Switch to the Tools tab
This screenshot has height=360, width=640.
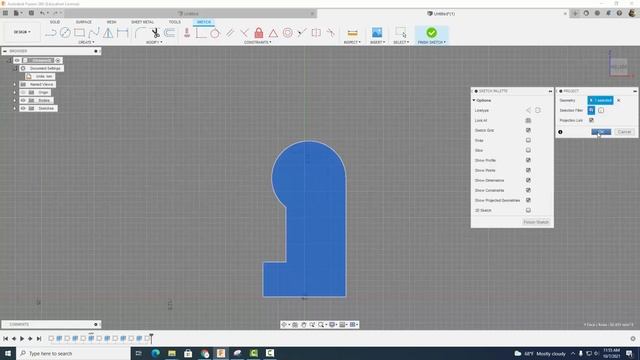[174, 22]
